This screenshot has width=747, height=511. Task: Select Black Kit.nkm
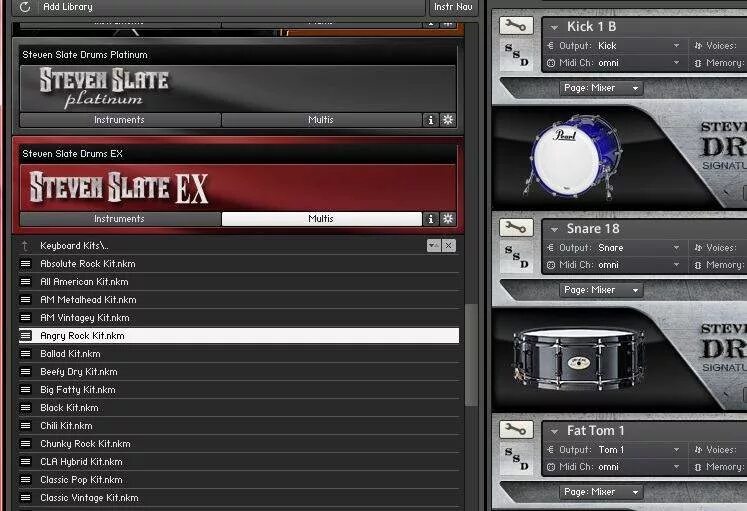click(239, 408)
